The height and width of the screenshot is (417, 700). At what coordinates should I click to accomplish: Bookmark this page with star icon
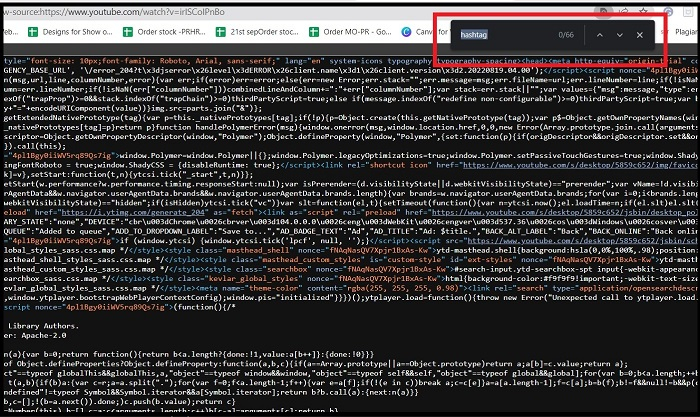643,12
